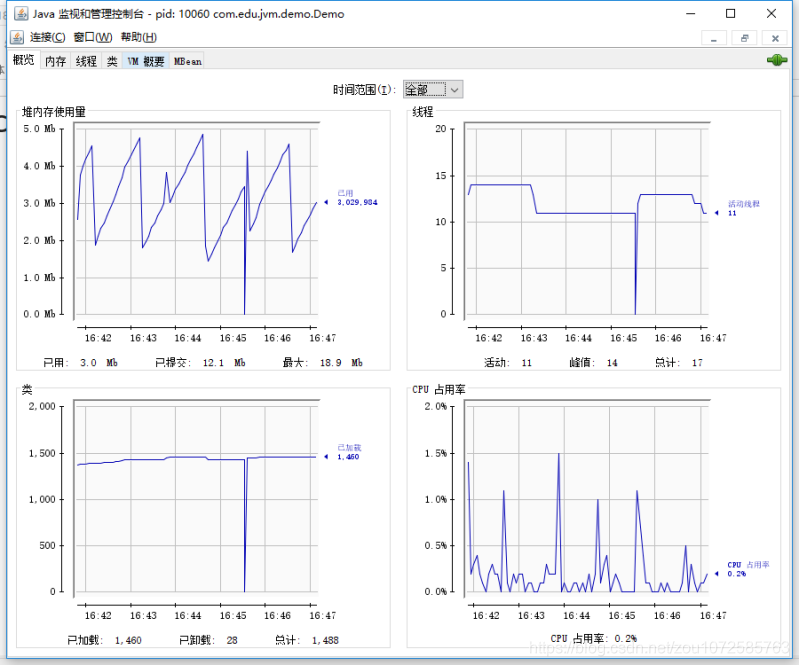Click the 堆内存使用量 panel title
799x666 pixels.
point(54,112)
